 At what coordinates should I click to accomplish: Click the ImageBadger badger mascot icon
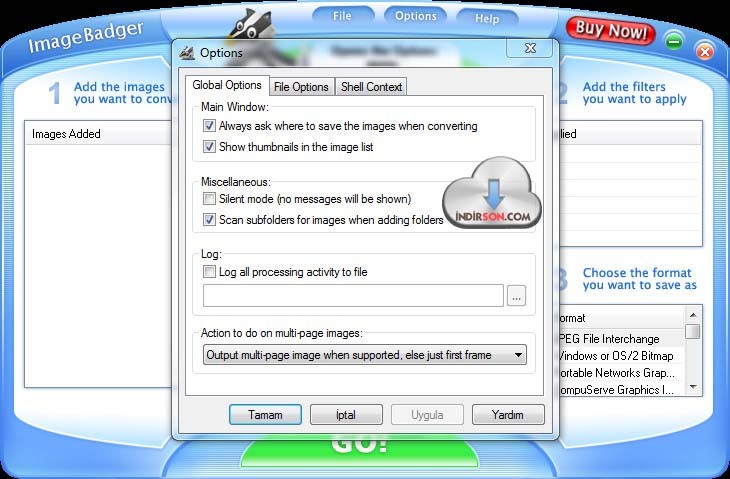click(250, 24)
